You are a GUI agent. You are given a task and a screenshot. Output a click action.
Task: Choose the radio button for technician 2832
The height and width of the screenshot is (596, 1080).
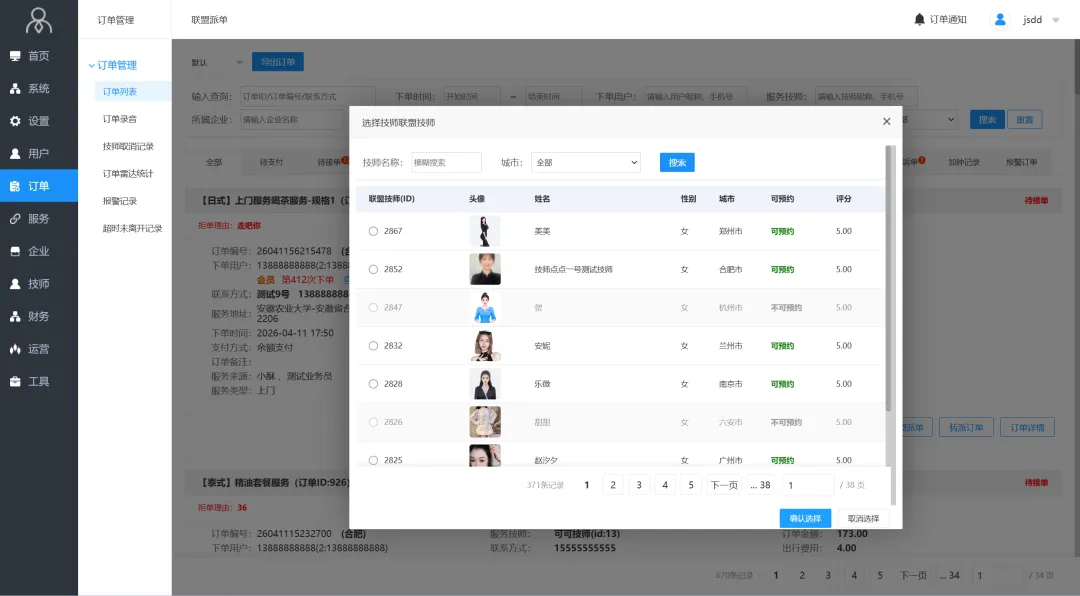(374, 346)
